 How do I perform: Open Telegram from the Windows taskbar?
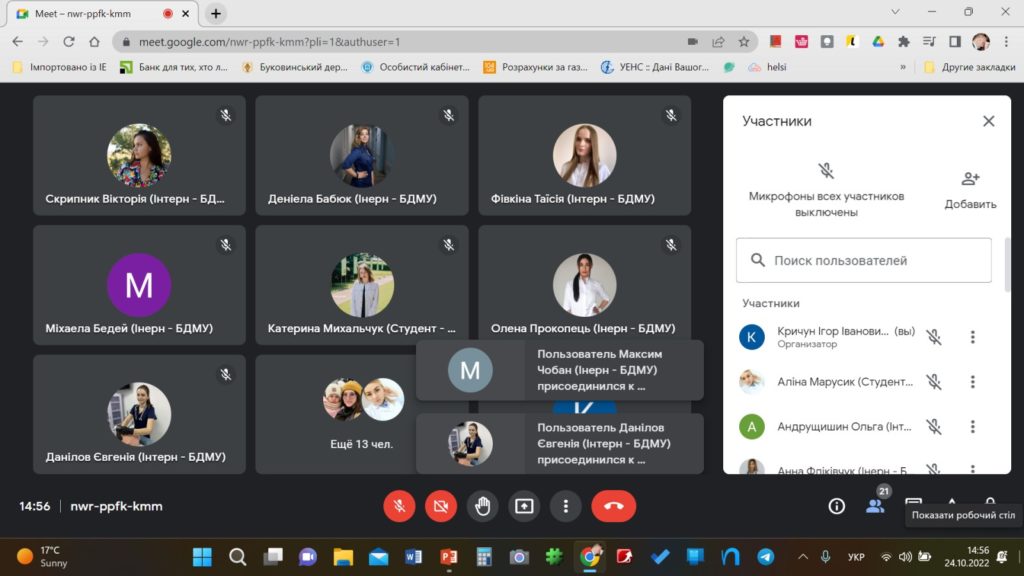766,557
